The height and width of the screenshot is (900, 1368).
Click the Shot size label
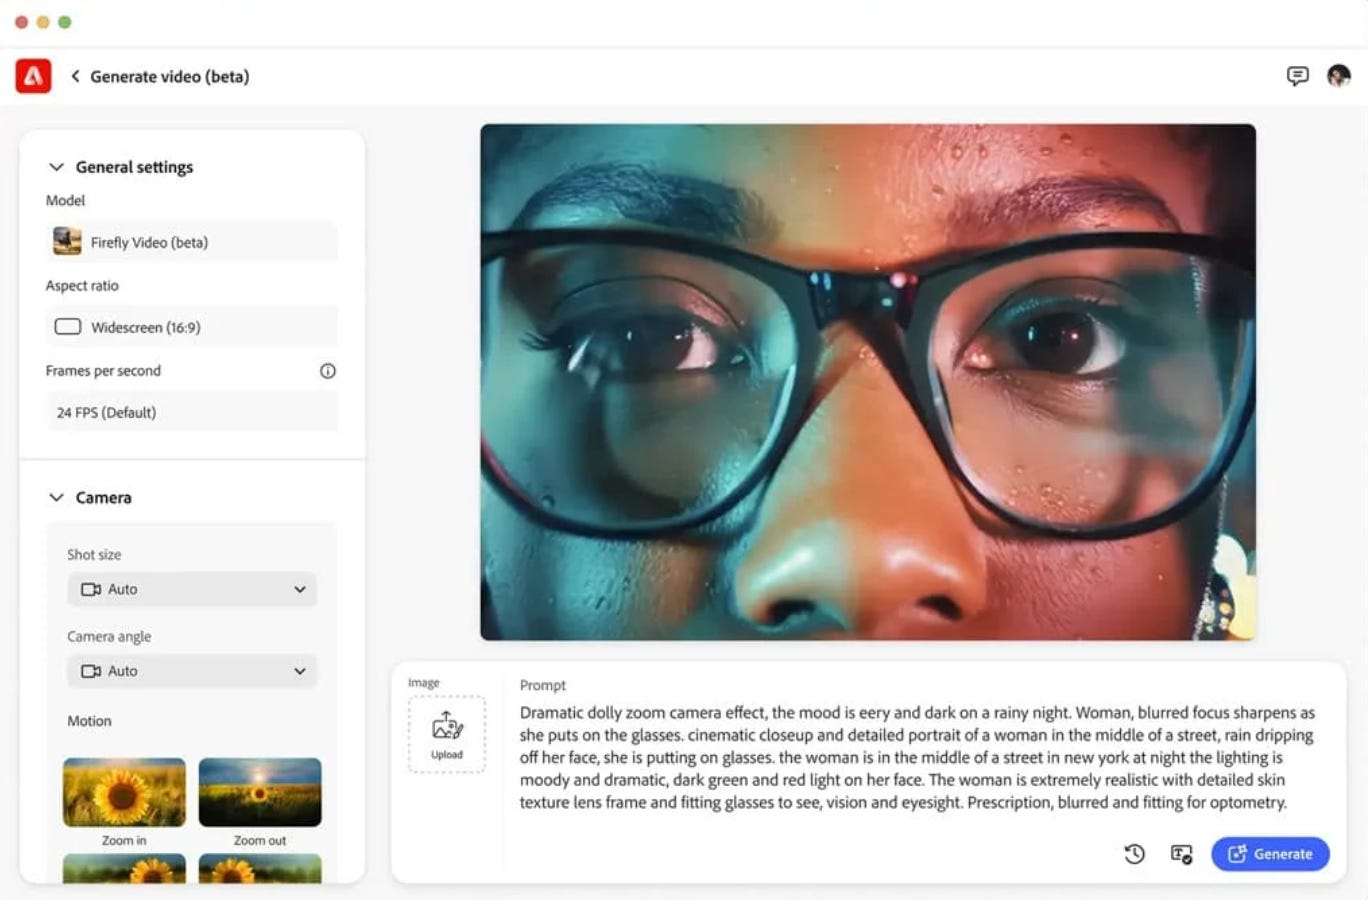(x=94, y=555)
